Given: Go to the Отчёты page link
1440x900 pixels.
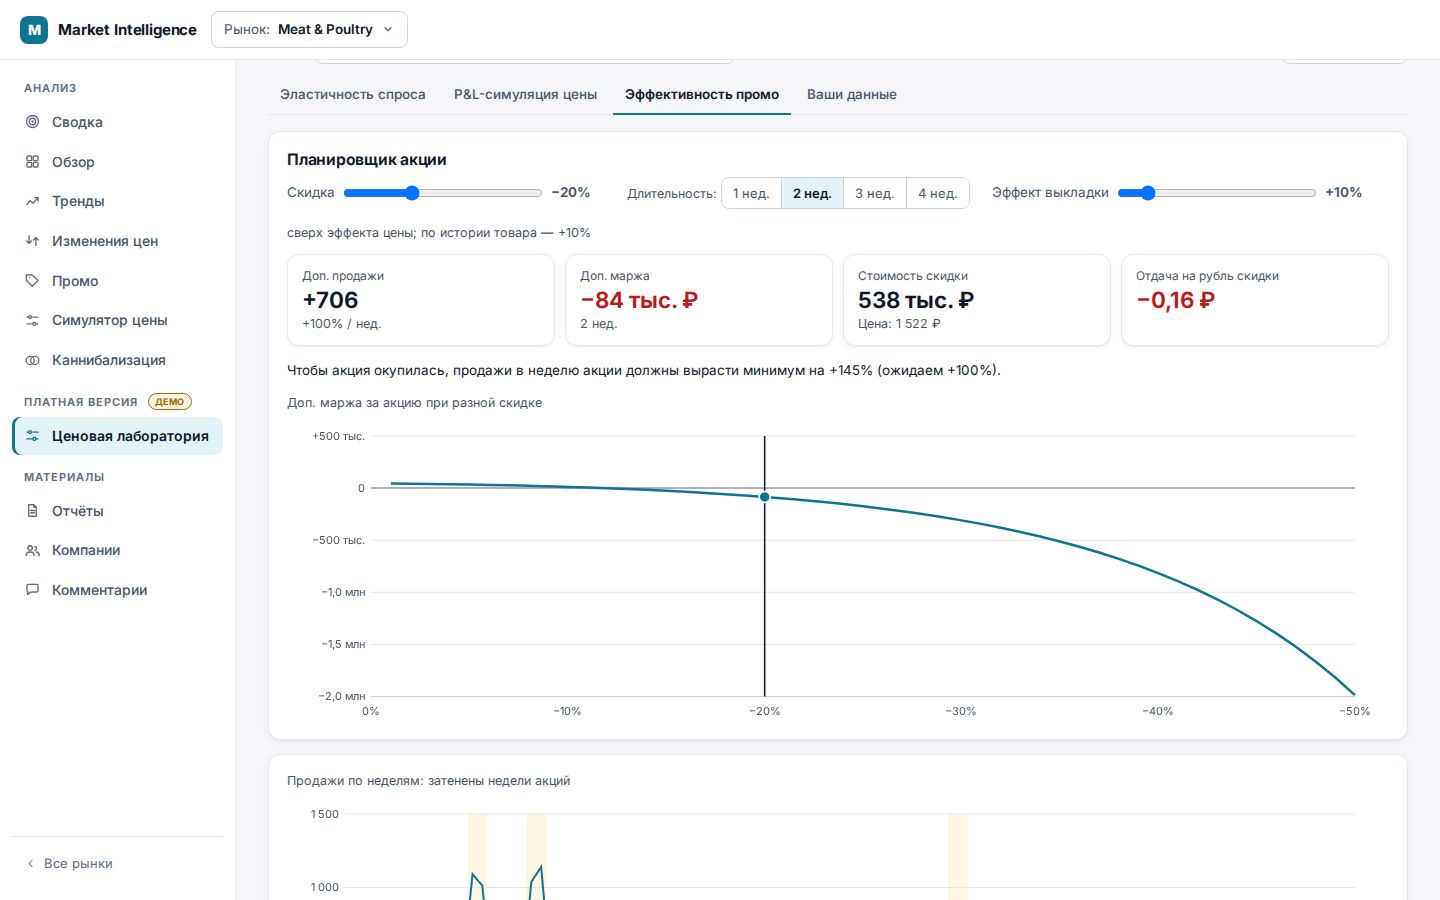Looking at the screenshot, I should coord(117,511).
